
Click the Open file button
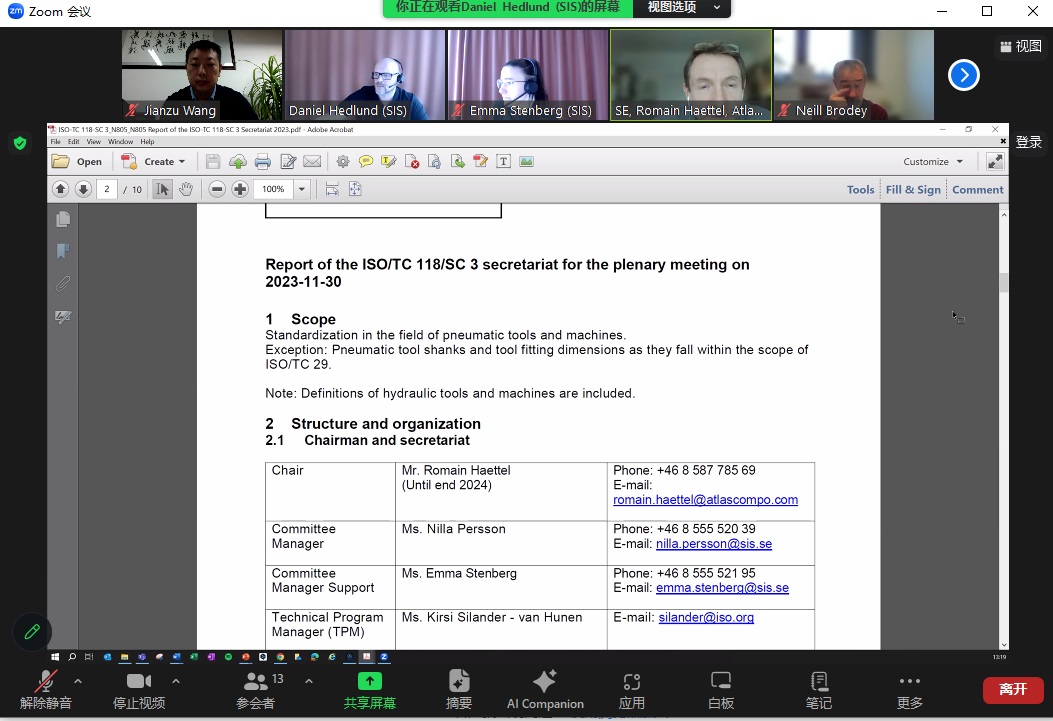coord(77,162)
